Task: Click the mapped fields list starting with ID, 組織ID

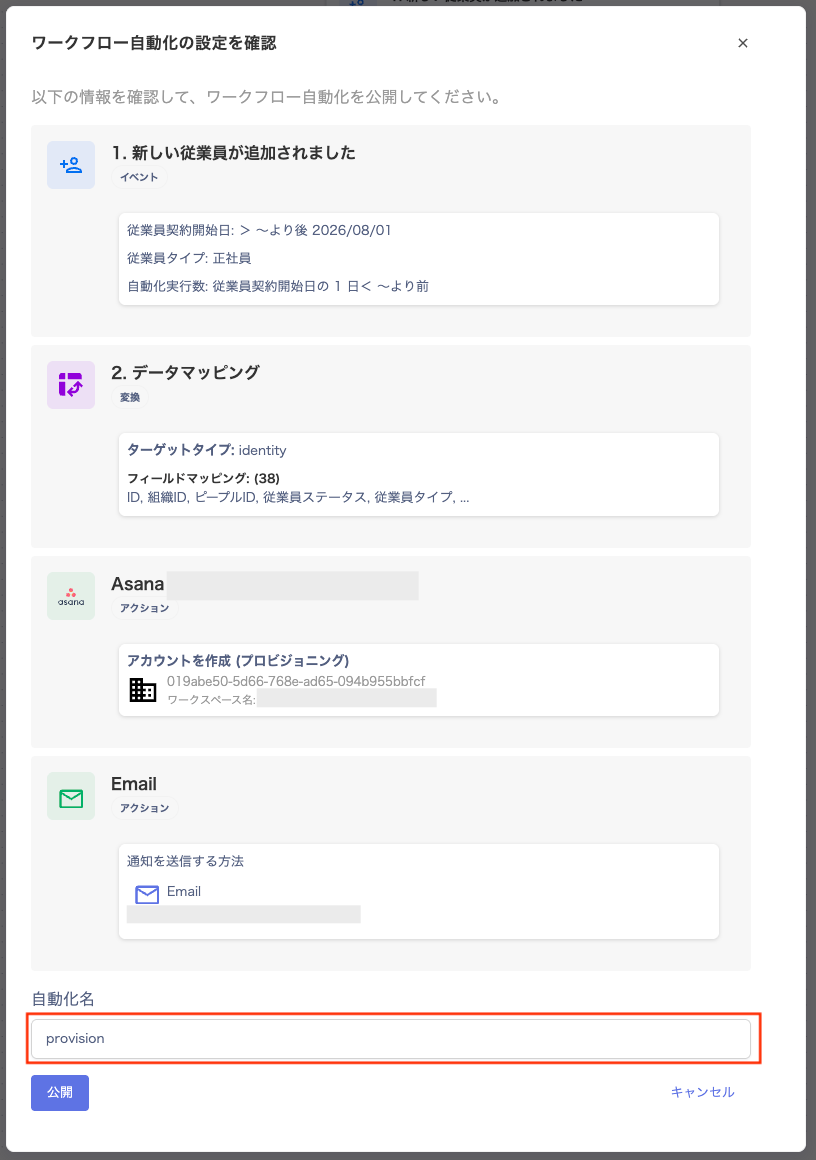Action: pyautogui.click(x=298, y=497)
